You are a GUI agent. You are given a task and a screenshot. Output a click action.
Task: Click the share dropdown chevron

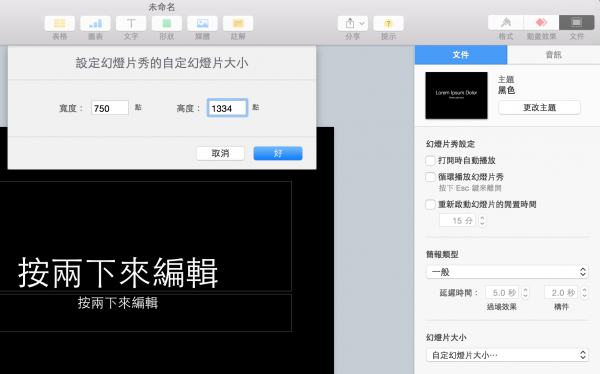(x=362, y=23)
